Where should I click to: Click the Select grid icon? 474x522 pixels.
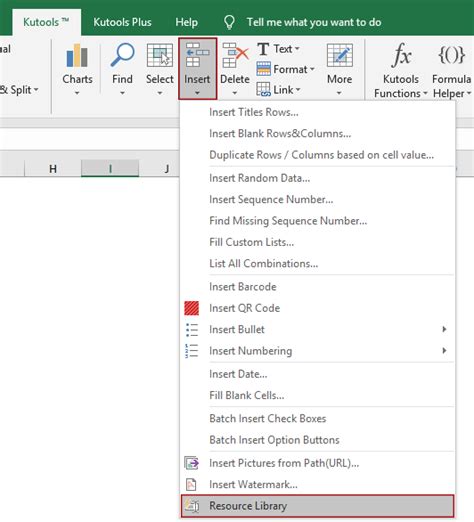point(160,55)
